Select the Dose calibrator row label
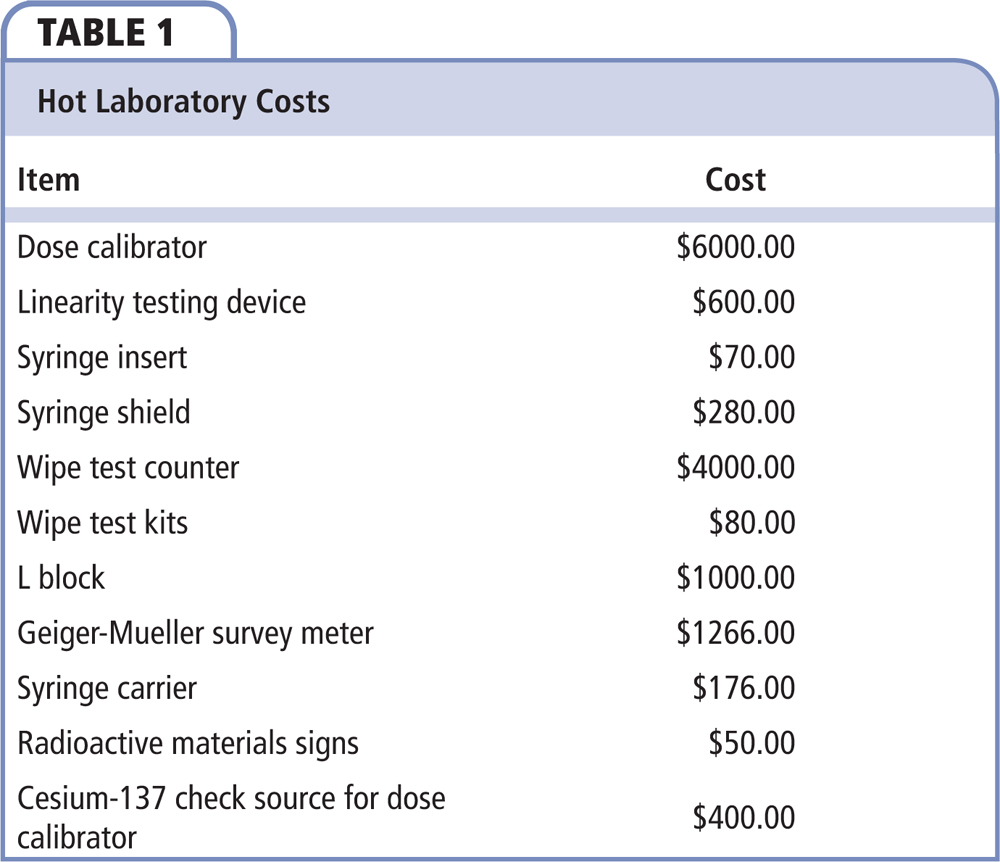1000x862 pixels. [x=112, y=247]
